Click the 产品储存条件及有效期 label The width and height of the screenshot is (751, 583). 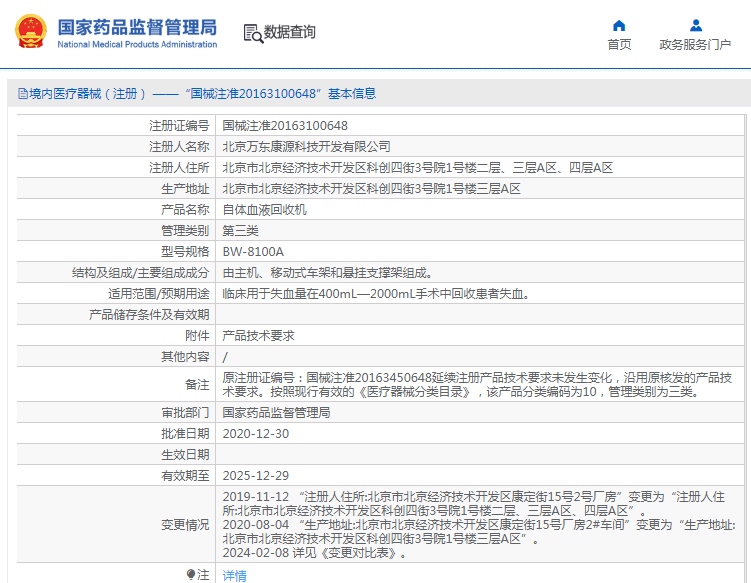149,315
